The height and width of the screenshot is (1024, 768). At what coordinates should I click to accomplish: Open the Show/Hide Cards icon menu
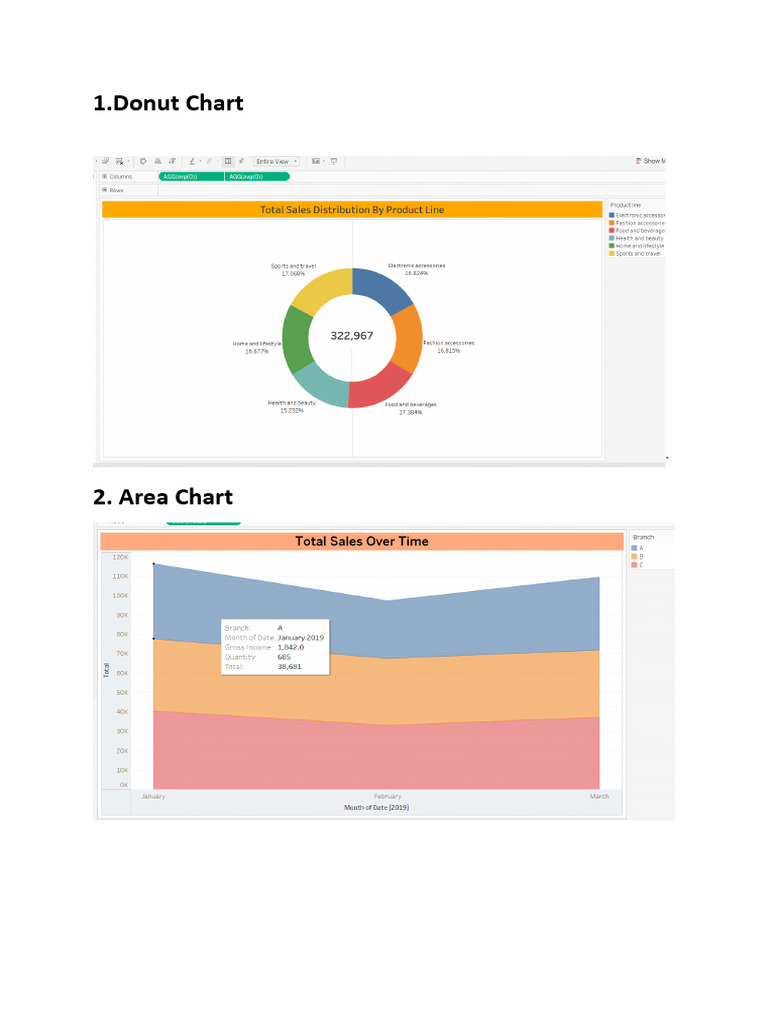tap(315, 161)
